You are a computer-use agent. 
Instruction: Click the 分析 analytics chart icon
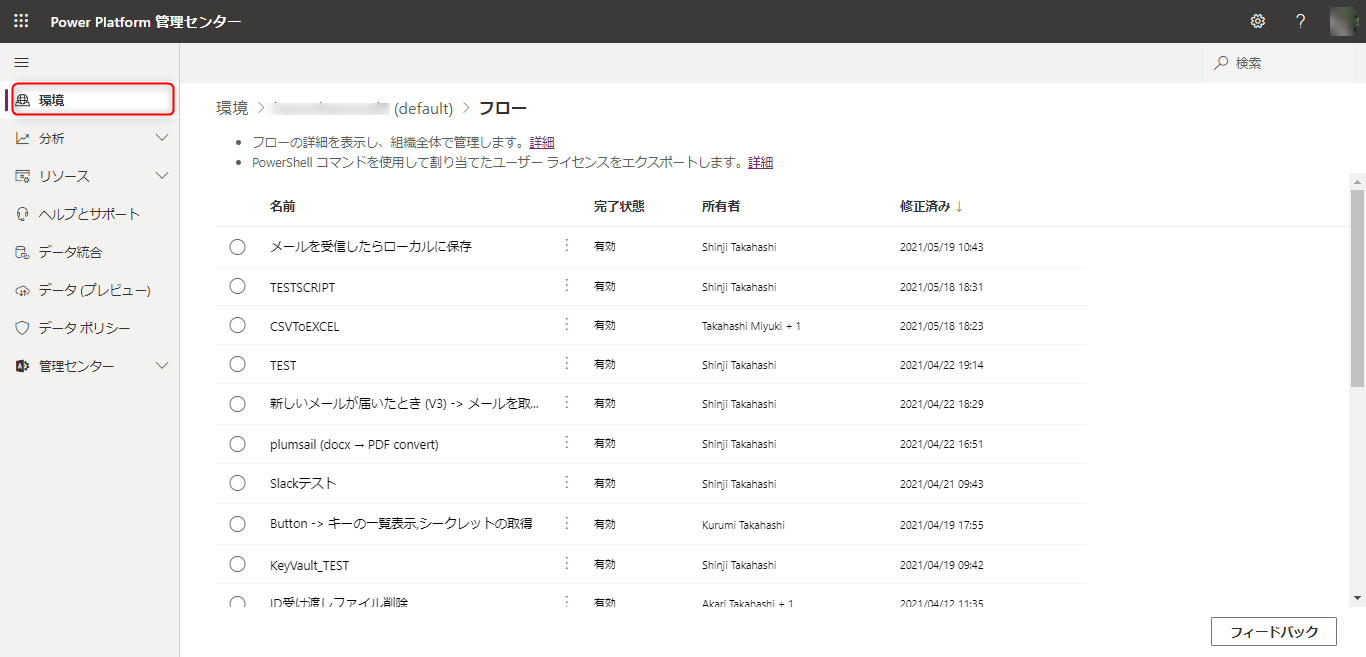coord(23,138)
